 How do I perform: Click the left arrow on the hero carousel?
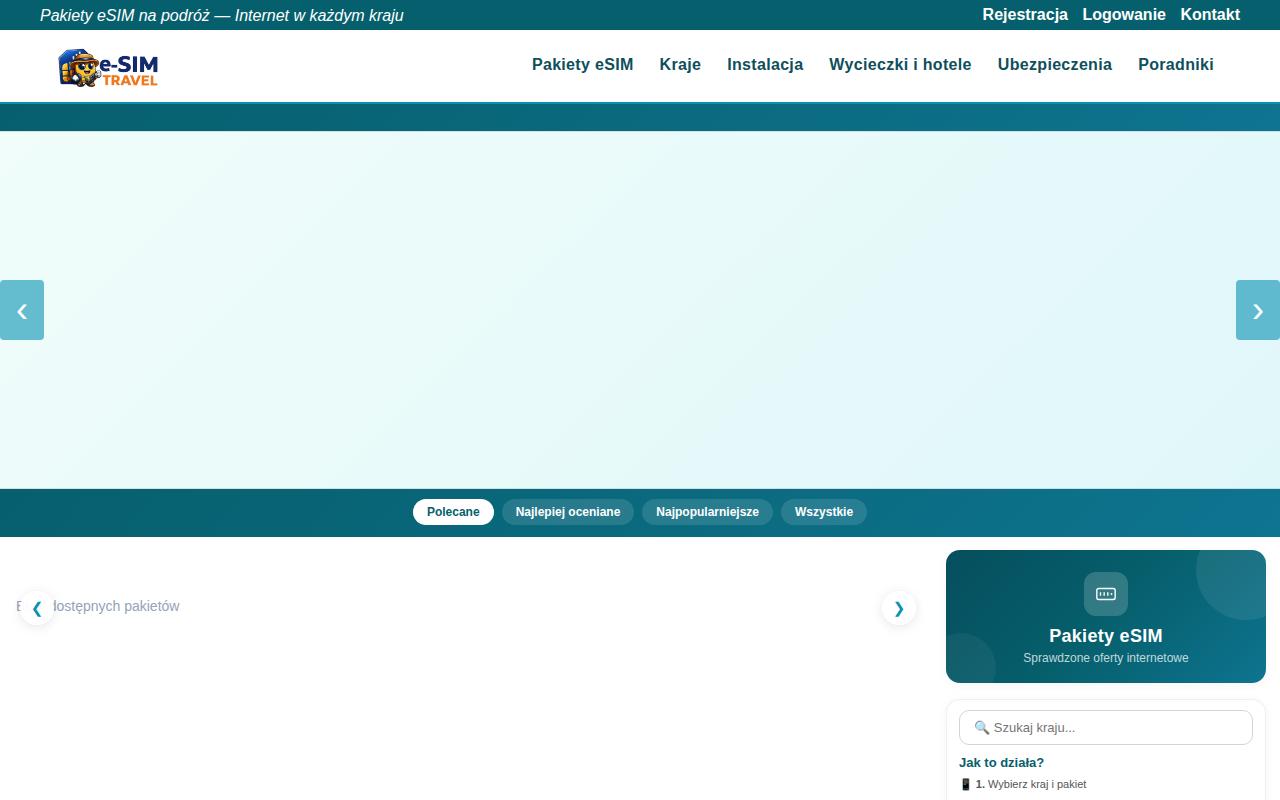(21, 310)
